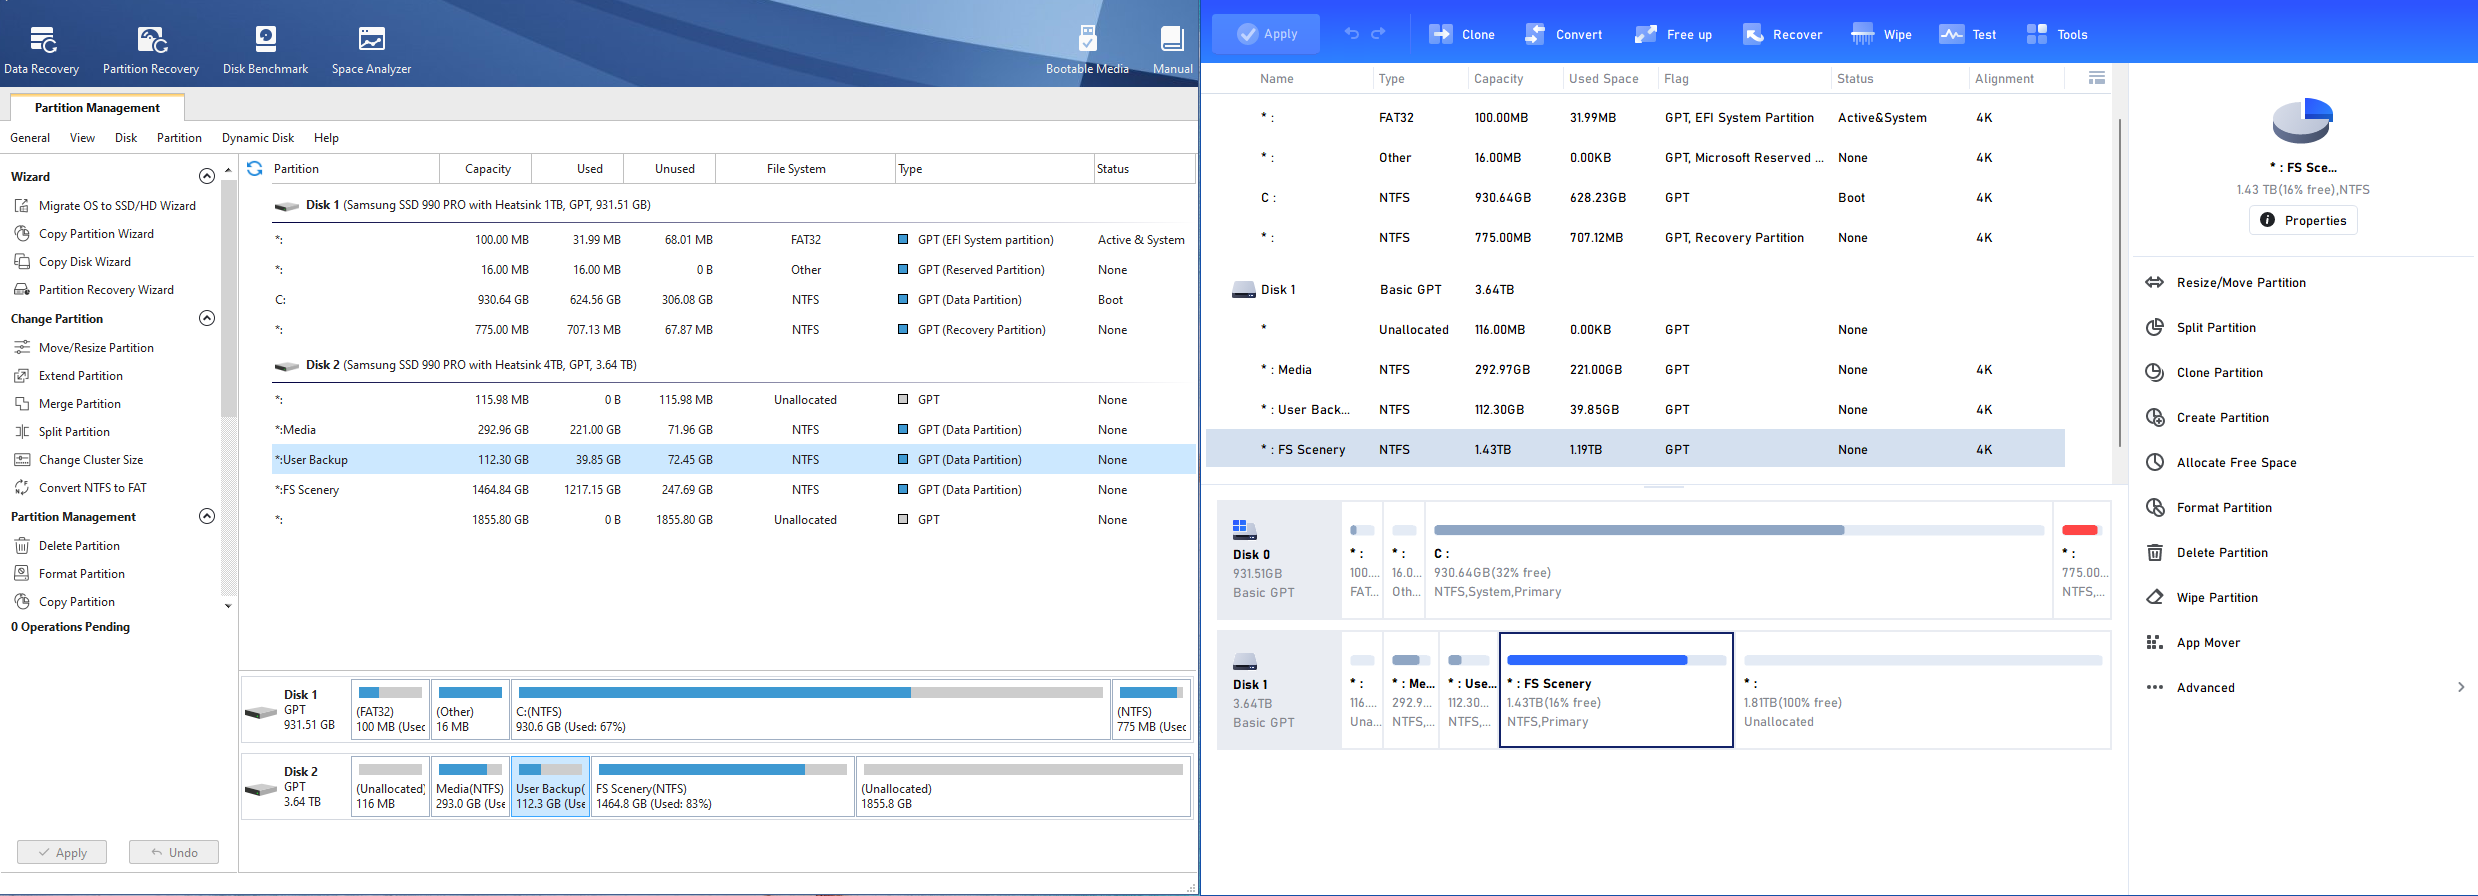Open the Recover toolbar tool

1782,34
